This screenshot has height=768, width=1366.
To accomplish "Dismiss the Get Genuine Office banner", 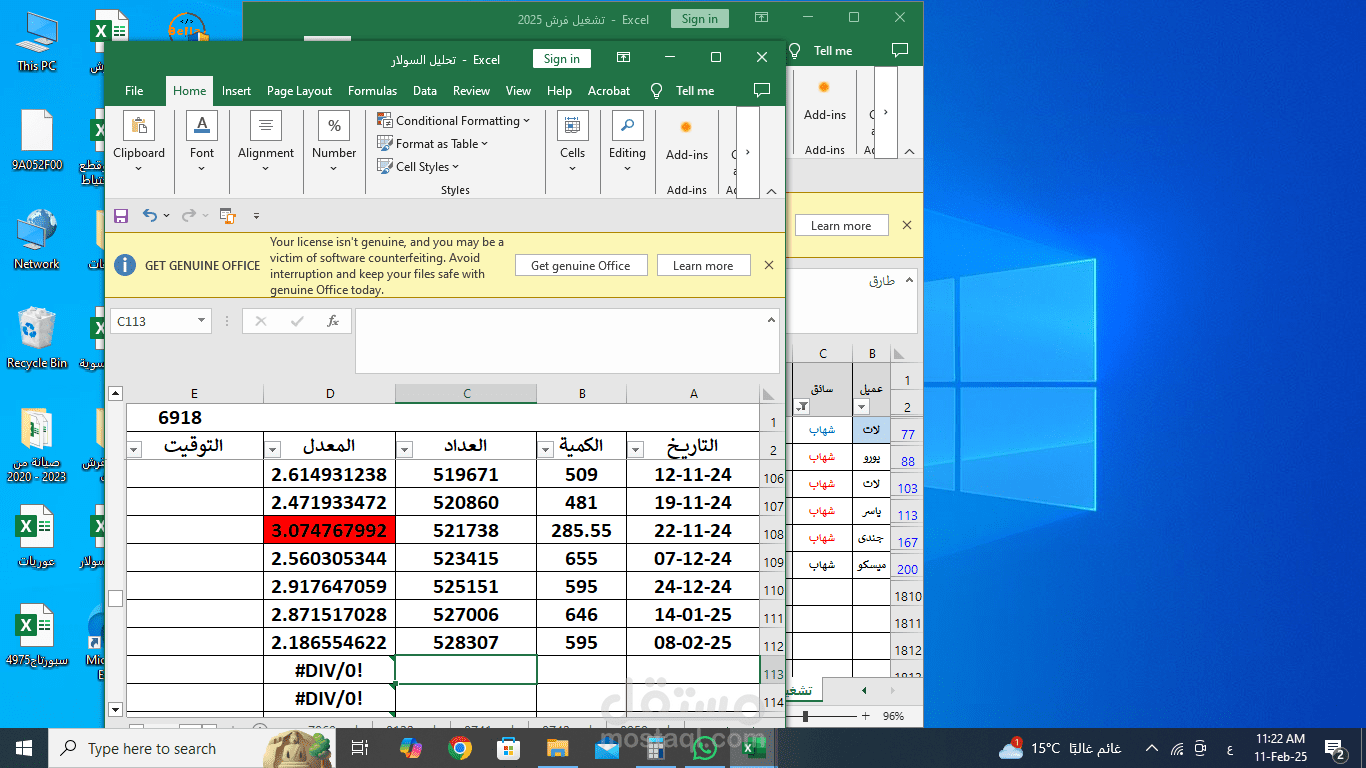I will (769, 265).
